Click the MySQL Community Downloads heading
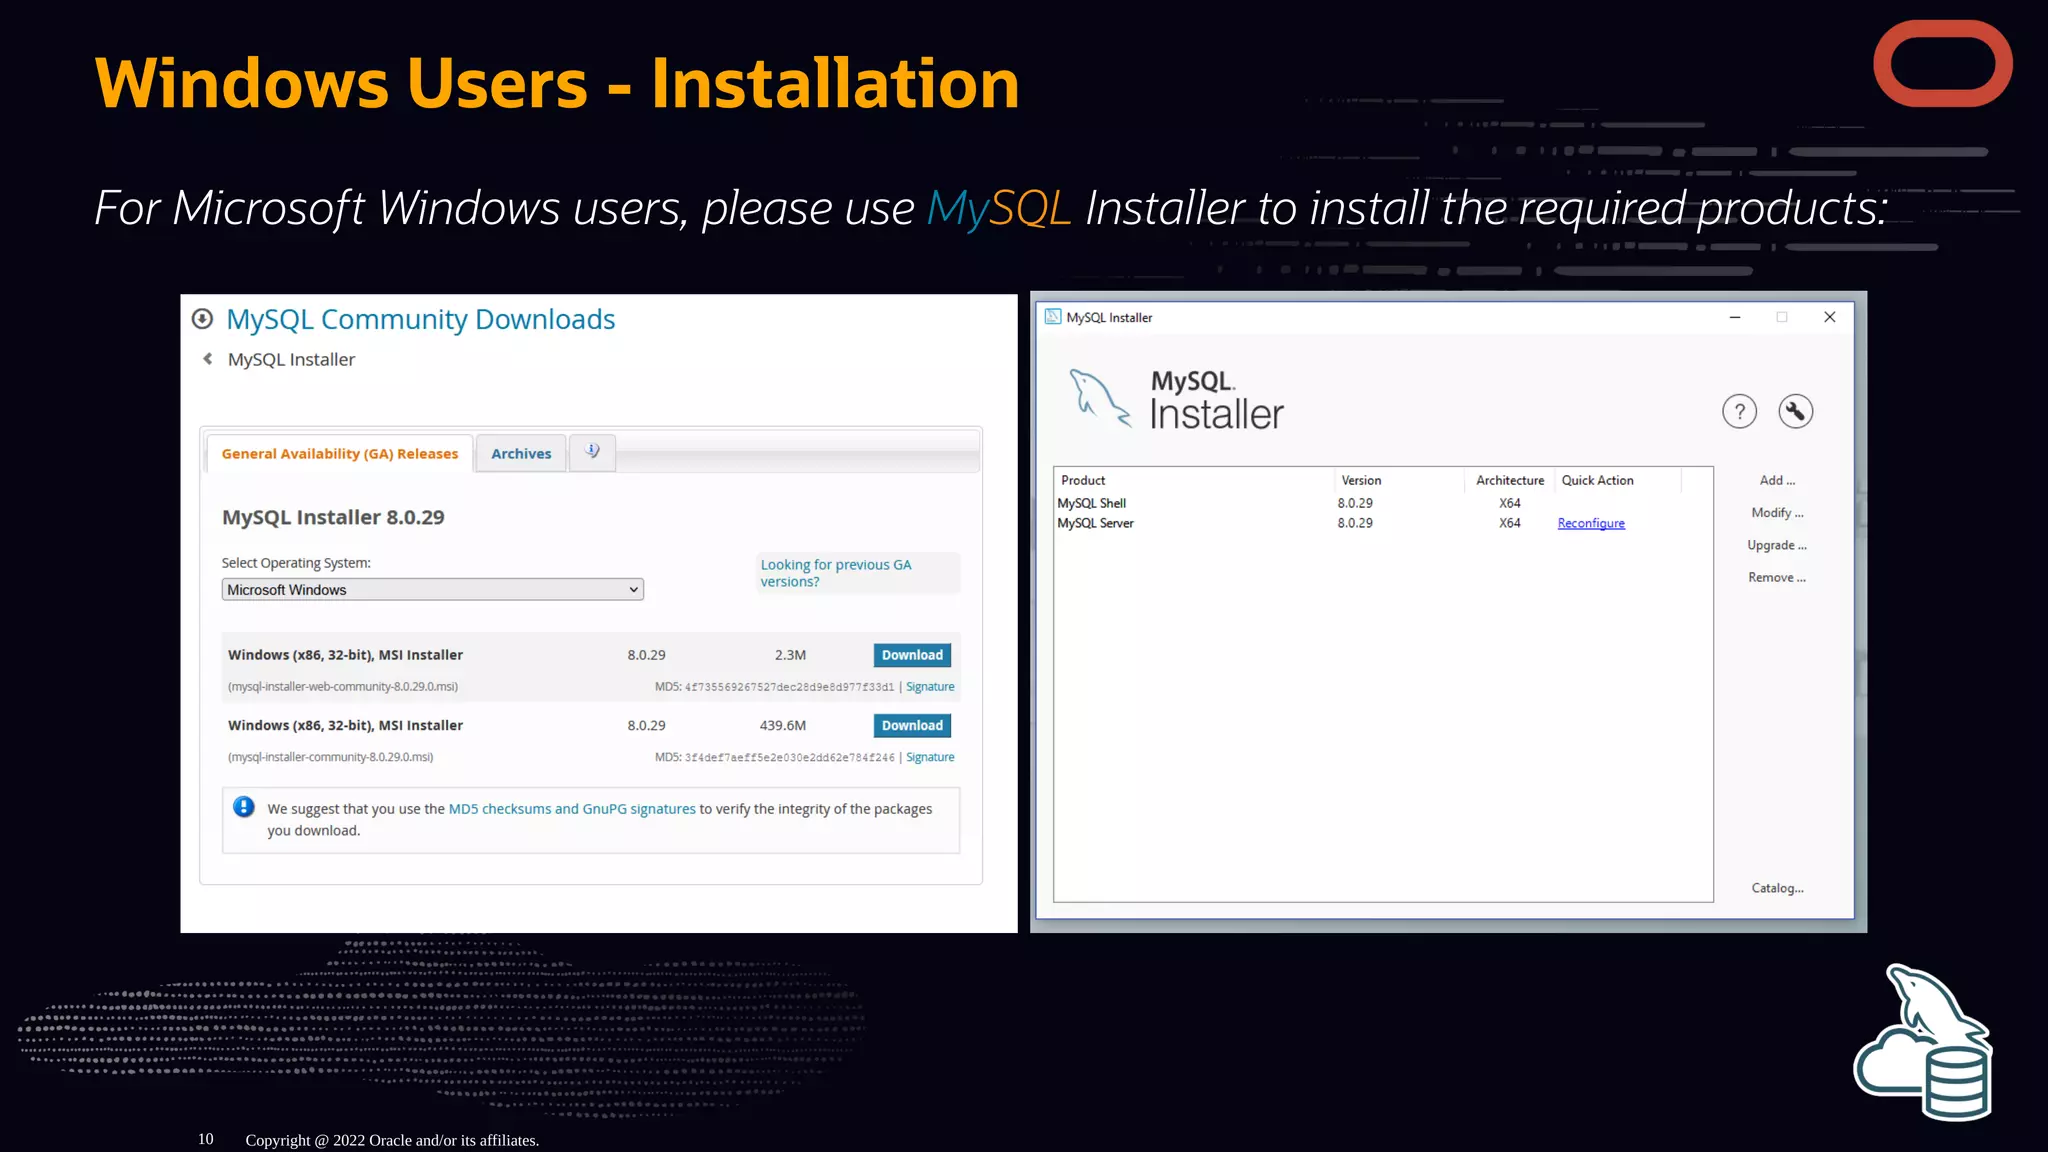This screenshot has width=2048, height=1152. pos(420,319)
